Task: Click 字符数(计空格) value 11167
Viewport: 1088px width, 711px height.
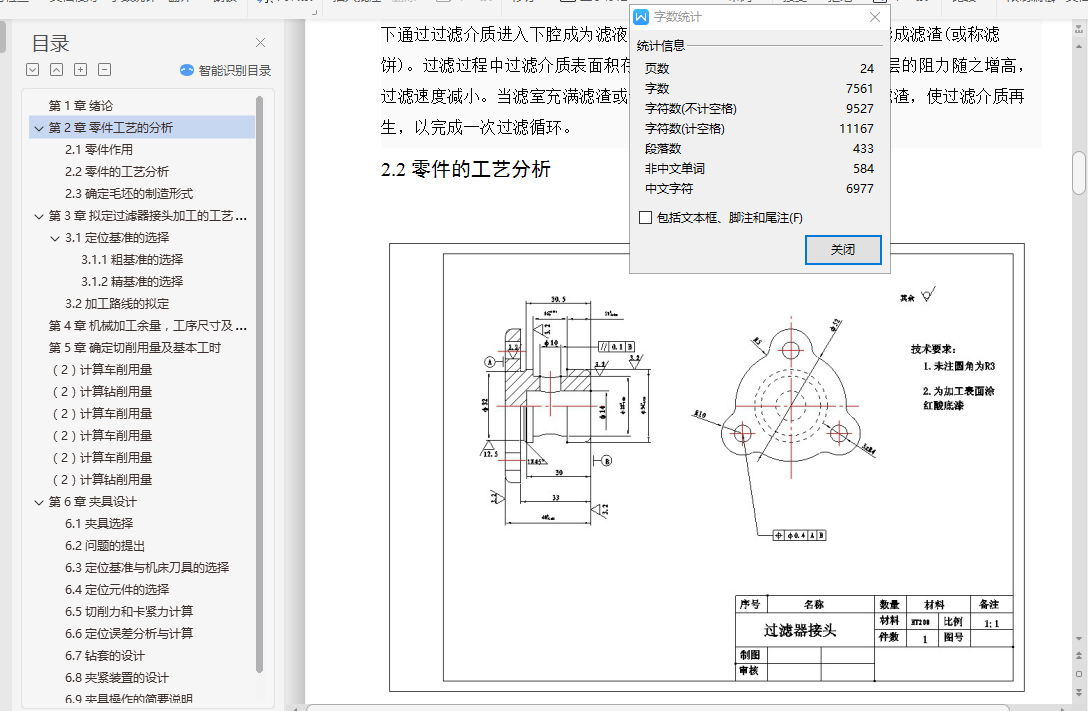Action: [856, 129]
